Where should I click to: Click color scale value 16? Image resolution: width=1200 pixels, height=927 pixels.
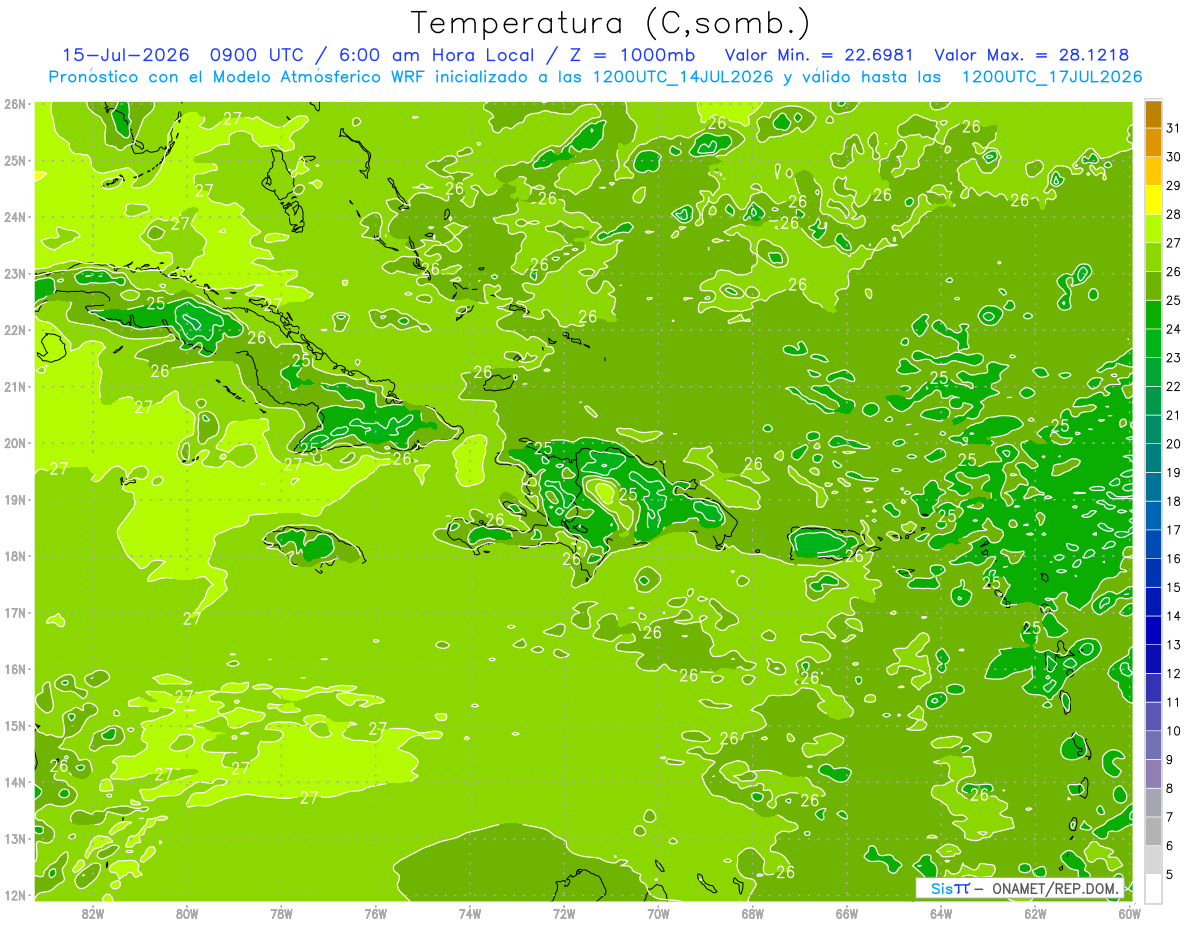1174,559
